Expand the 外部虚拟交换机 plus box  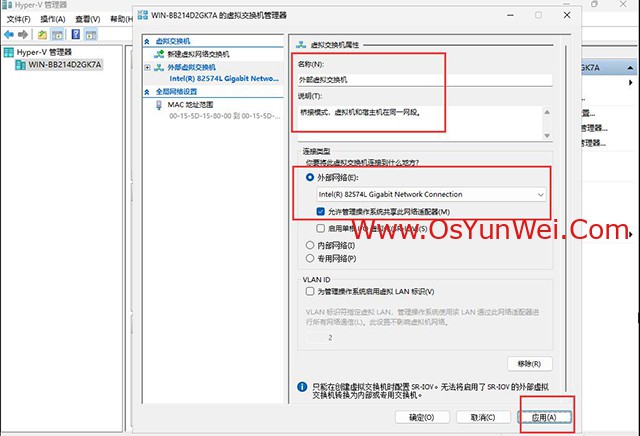point(147,67)
